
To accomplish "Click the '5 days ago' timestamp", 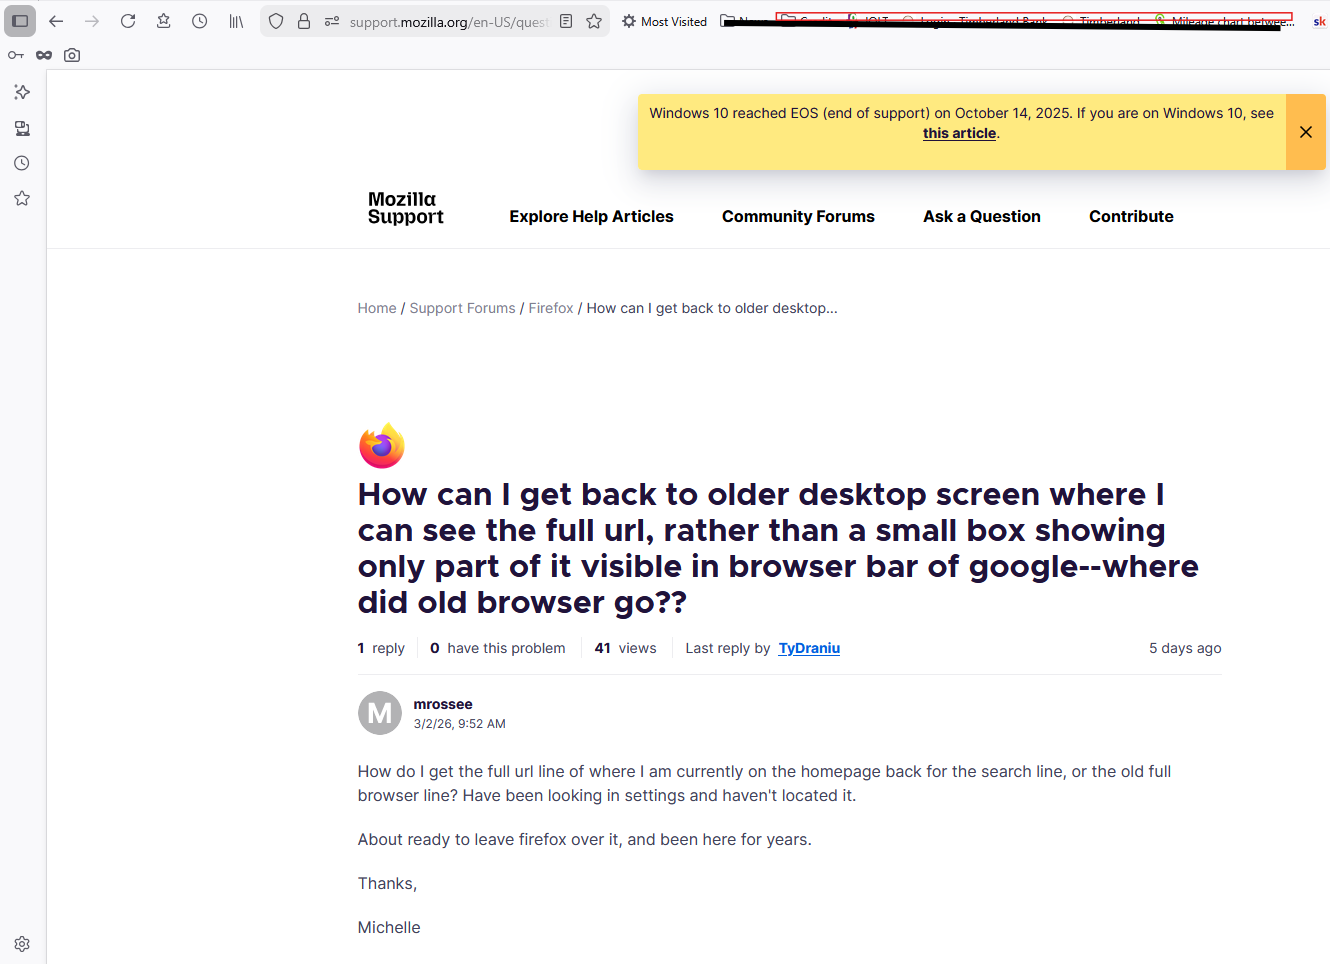I will pos(1185,648).
